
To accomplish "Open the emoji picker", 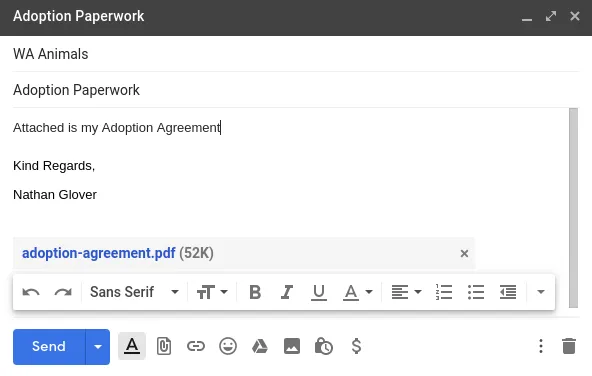I will 228,346.
